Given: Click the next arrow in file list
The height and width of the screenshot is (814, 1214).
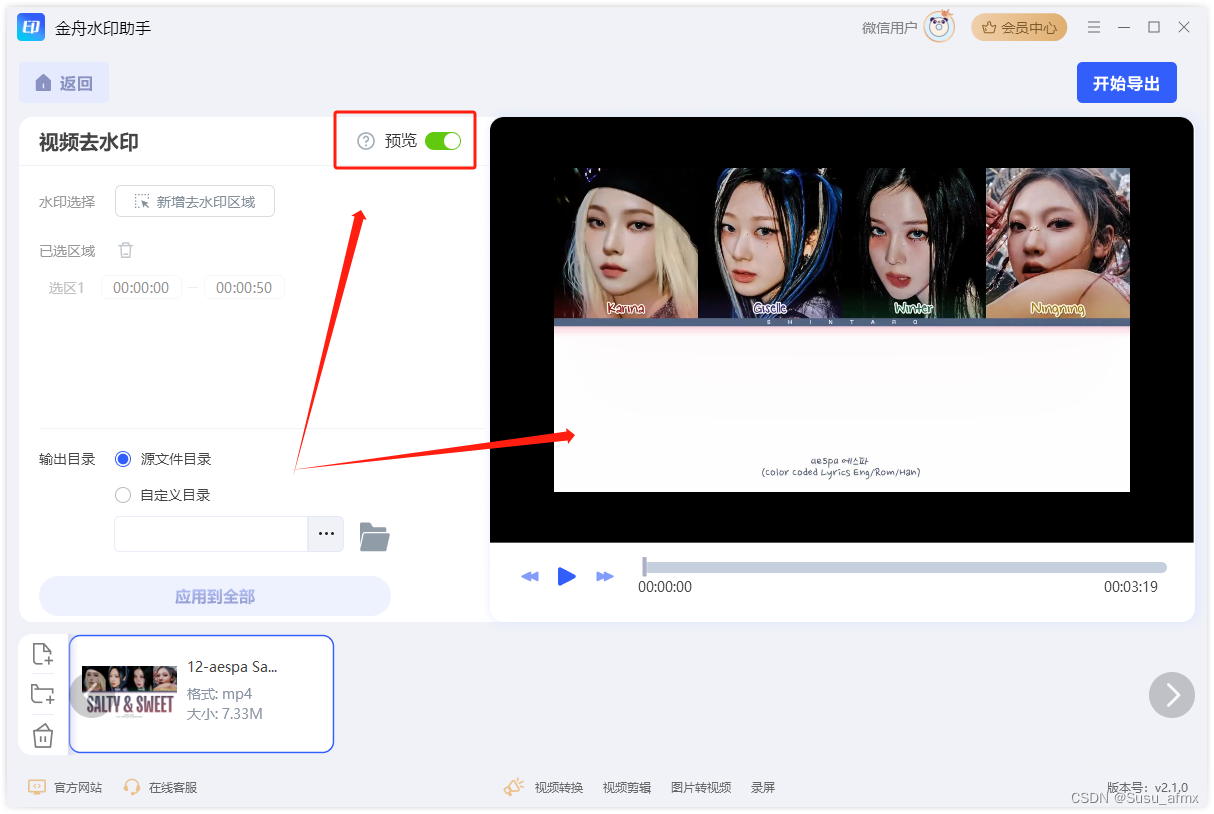Looking at the screenshot, I should (x=1172, y=694).
